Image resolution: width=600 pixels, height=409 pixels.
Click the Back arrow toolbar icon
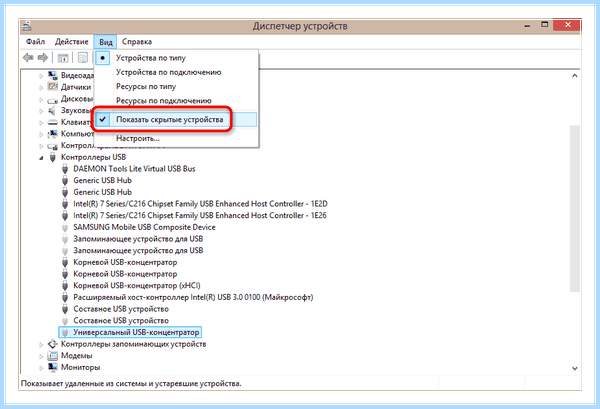[x=28, y=58]
